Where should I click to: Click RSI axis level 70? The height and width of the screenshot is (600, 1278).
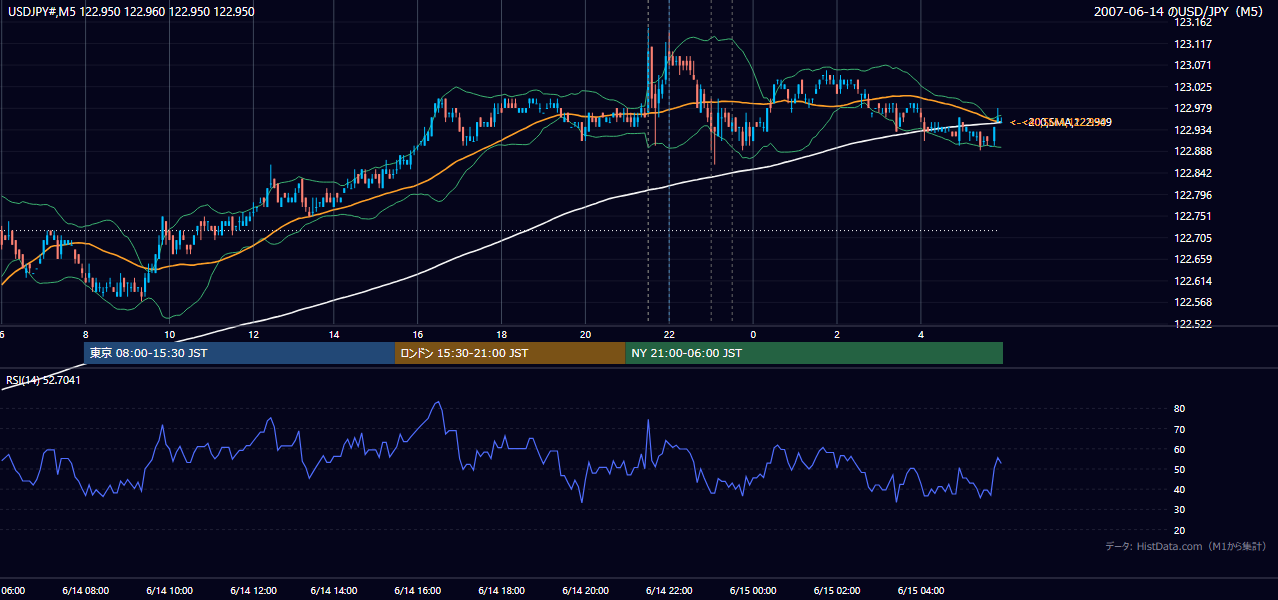(x=1179, y=429)
